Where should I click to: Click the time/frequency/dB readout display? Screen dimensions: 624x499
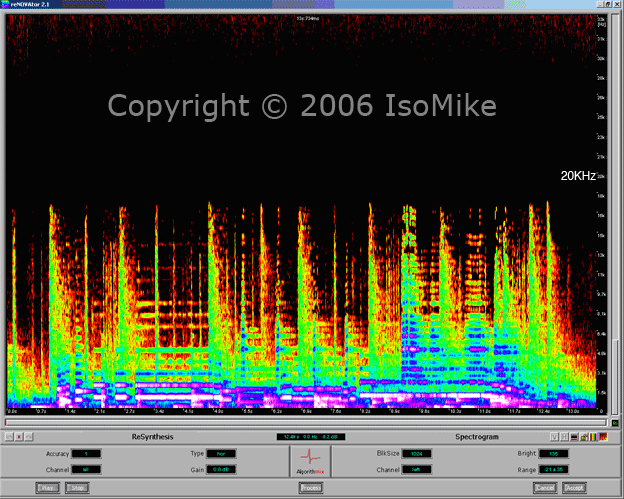pos(311,437)
